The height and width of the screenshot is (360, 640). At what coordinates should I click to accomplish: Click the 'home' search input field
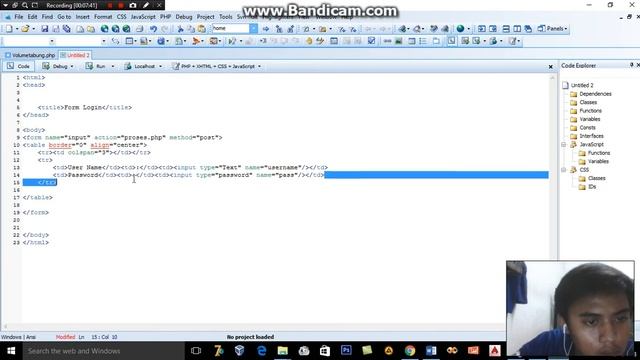(231, 28)
